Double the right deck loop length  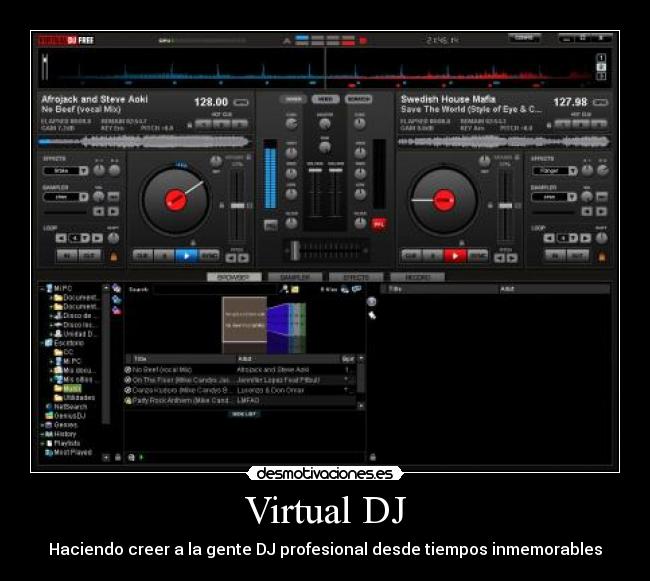tap(585, 238)
